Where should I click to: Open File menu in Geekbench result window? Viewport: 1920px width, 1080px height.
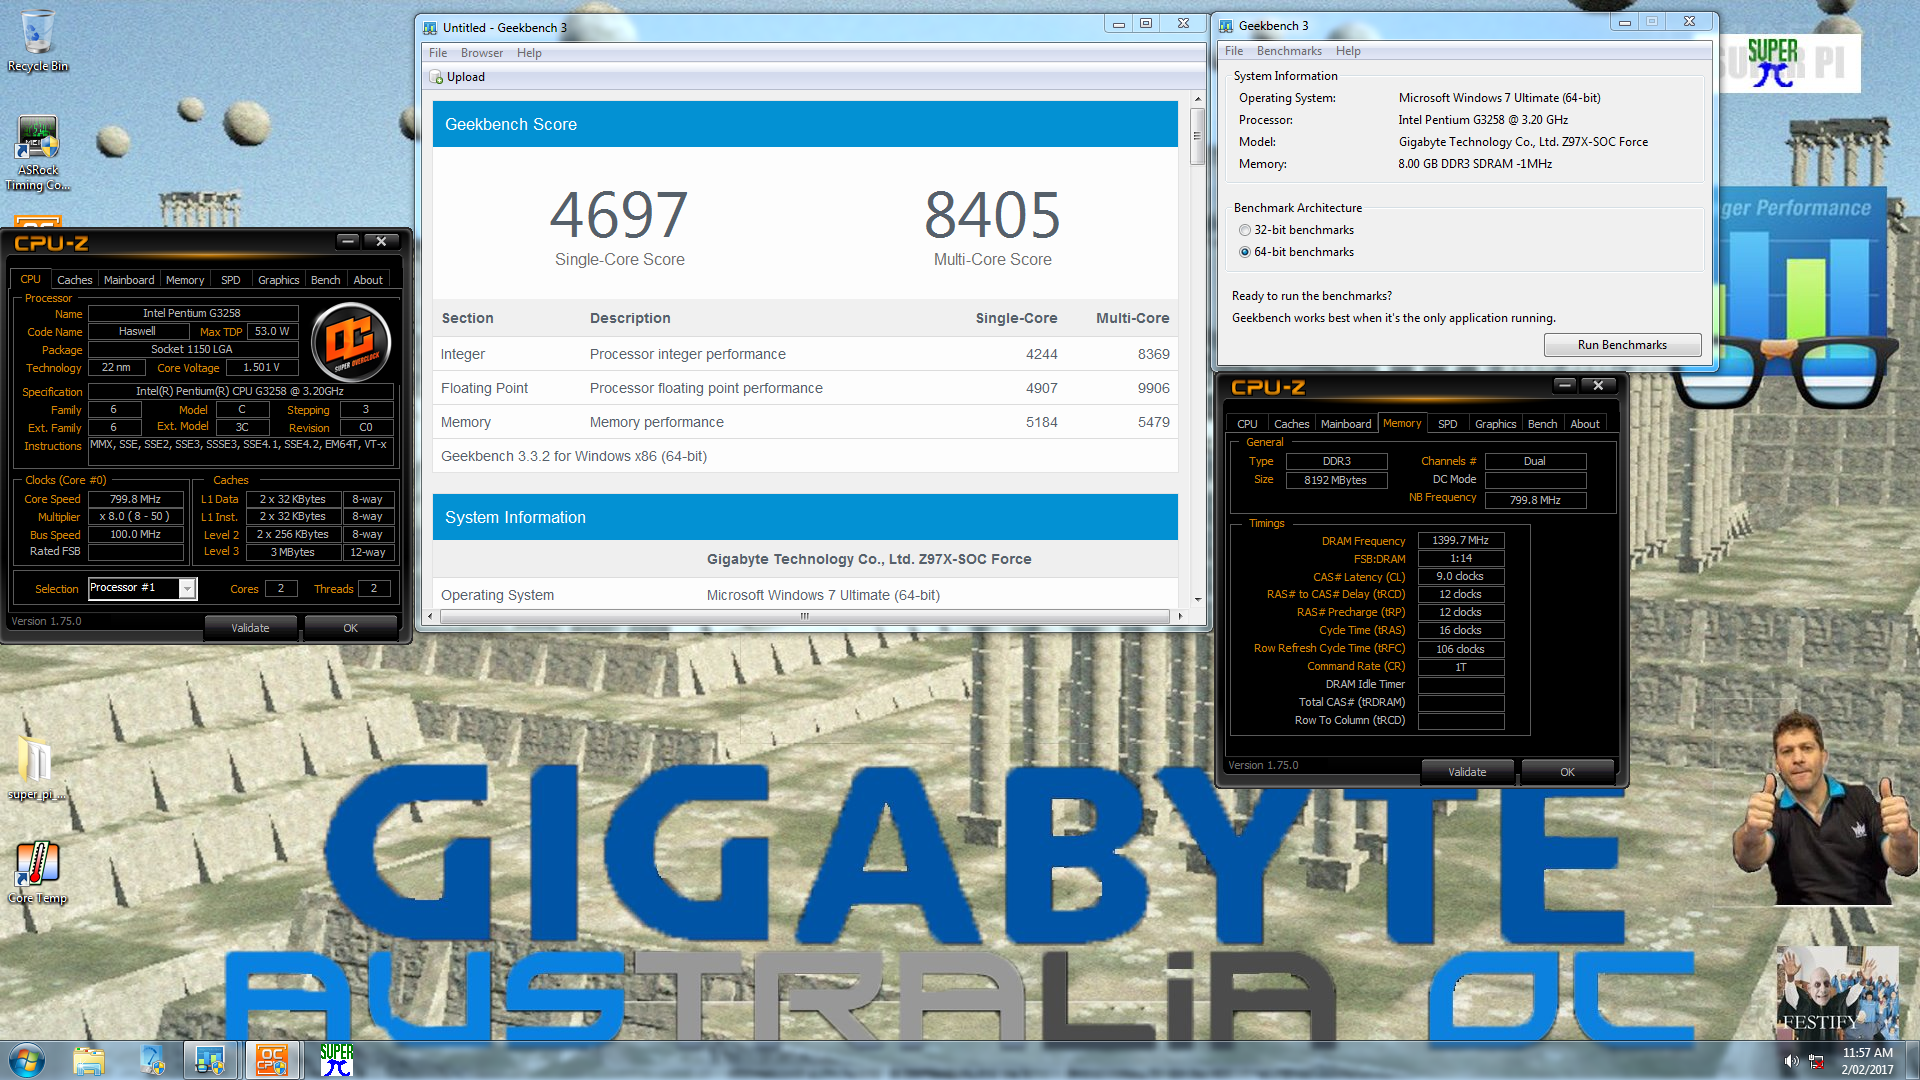(438, 53)
